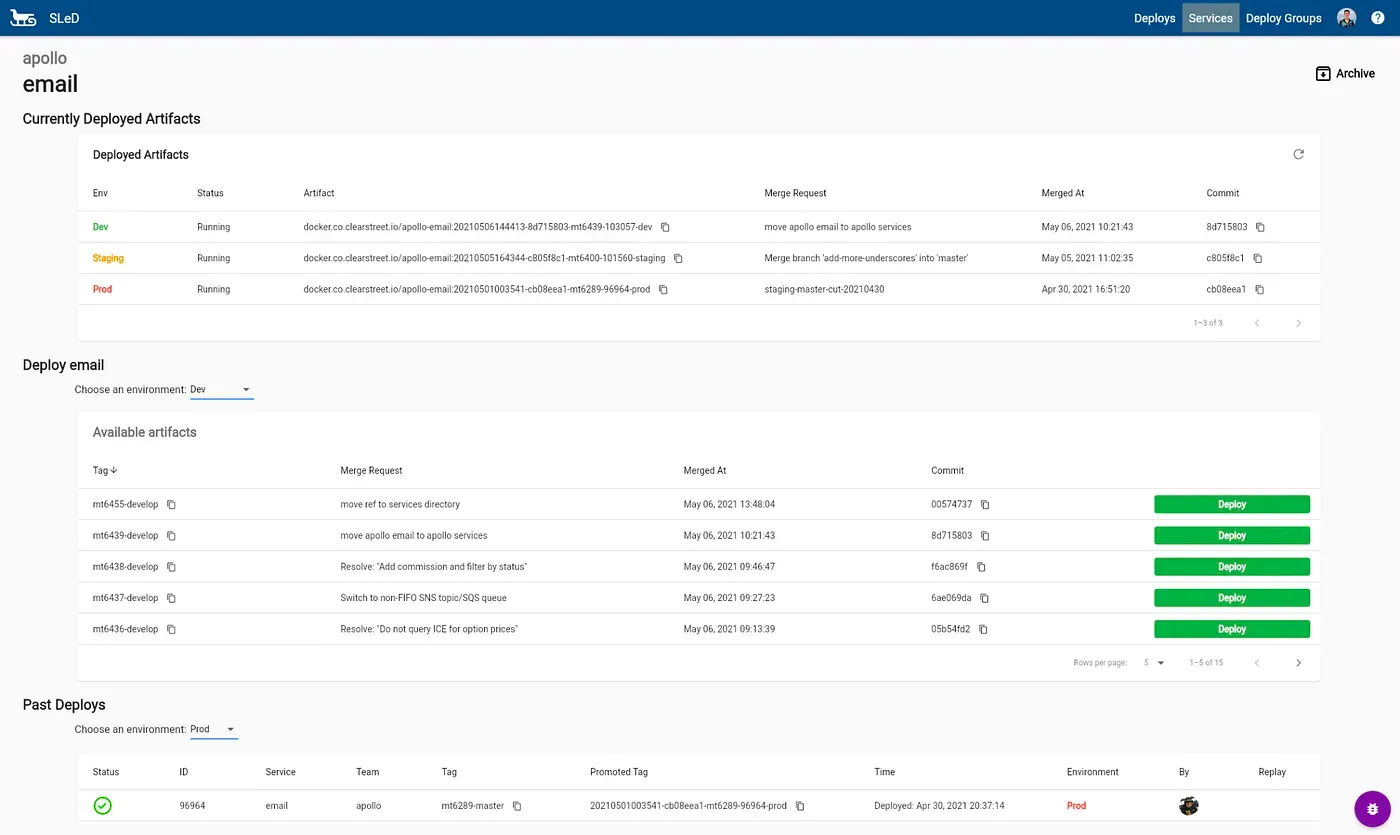Click the green success status icon
Screen dimensions: 1400x835
[x=102, y=805]
